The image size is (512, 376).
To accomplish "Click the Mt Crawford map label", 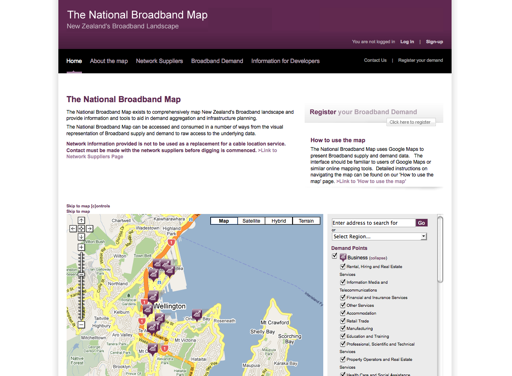I will click(275, 322).
